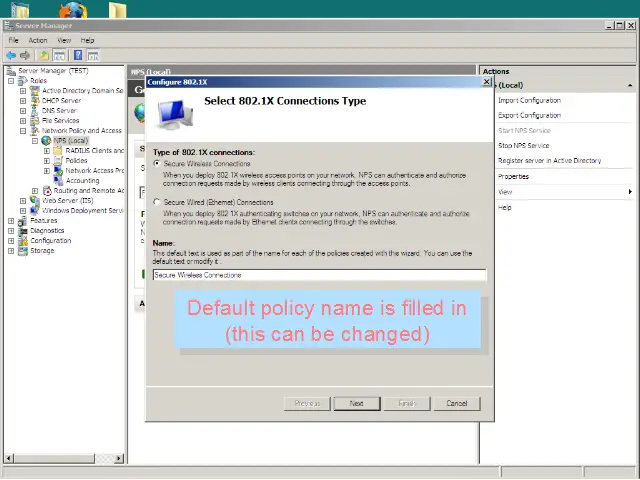Click Import Configuration in the Actions pane

(529, 100)
